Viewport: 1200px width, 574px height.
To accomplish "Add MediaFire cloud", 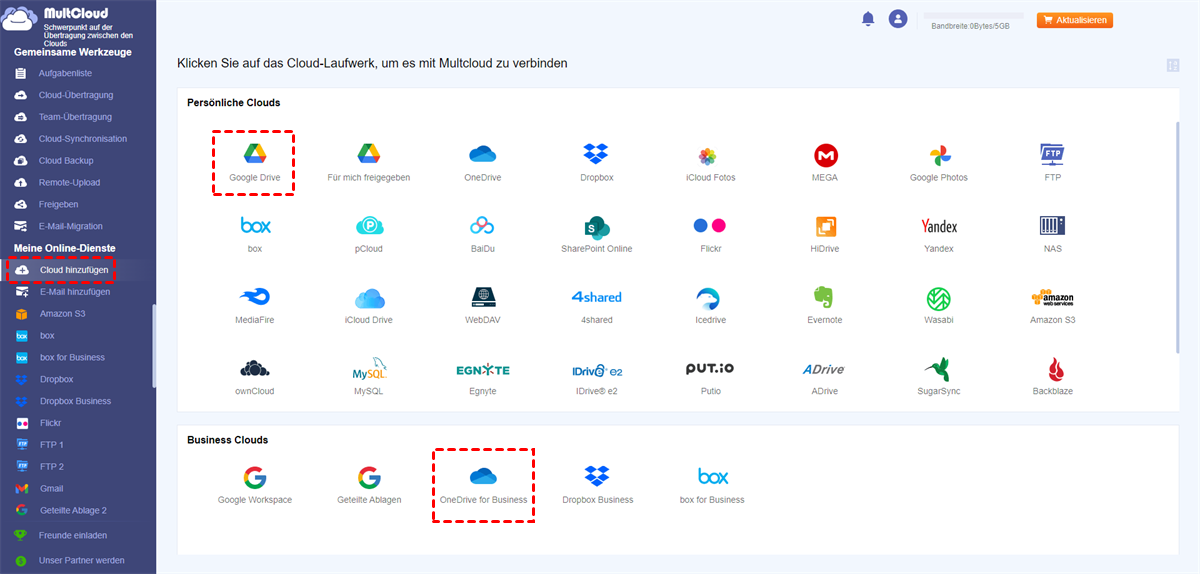I will 255,297.
